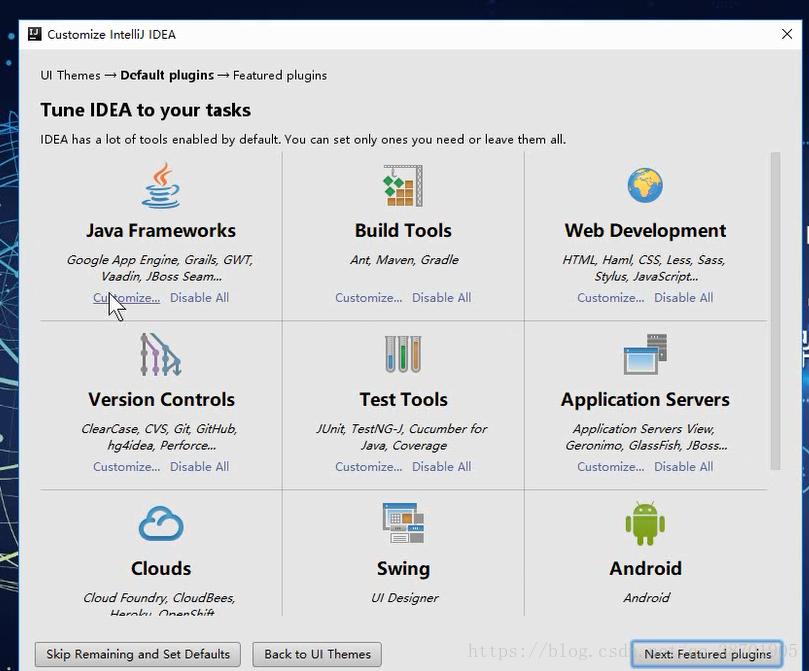Viewport: 809px width, 671px height.
Task: Disable All Version Controls plugins
Action: (x=199, y=467)
